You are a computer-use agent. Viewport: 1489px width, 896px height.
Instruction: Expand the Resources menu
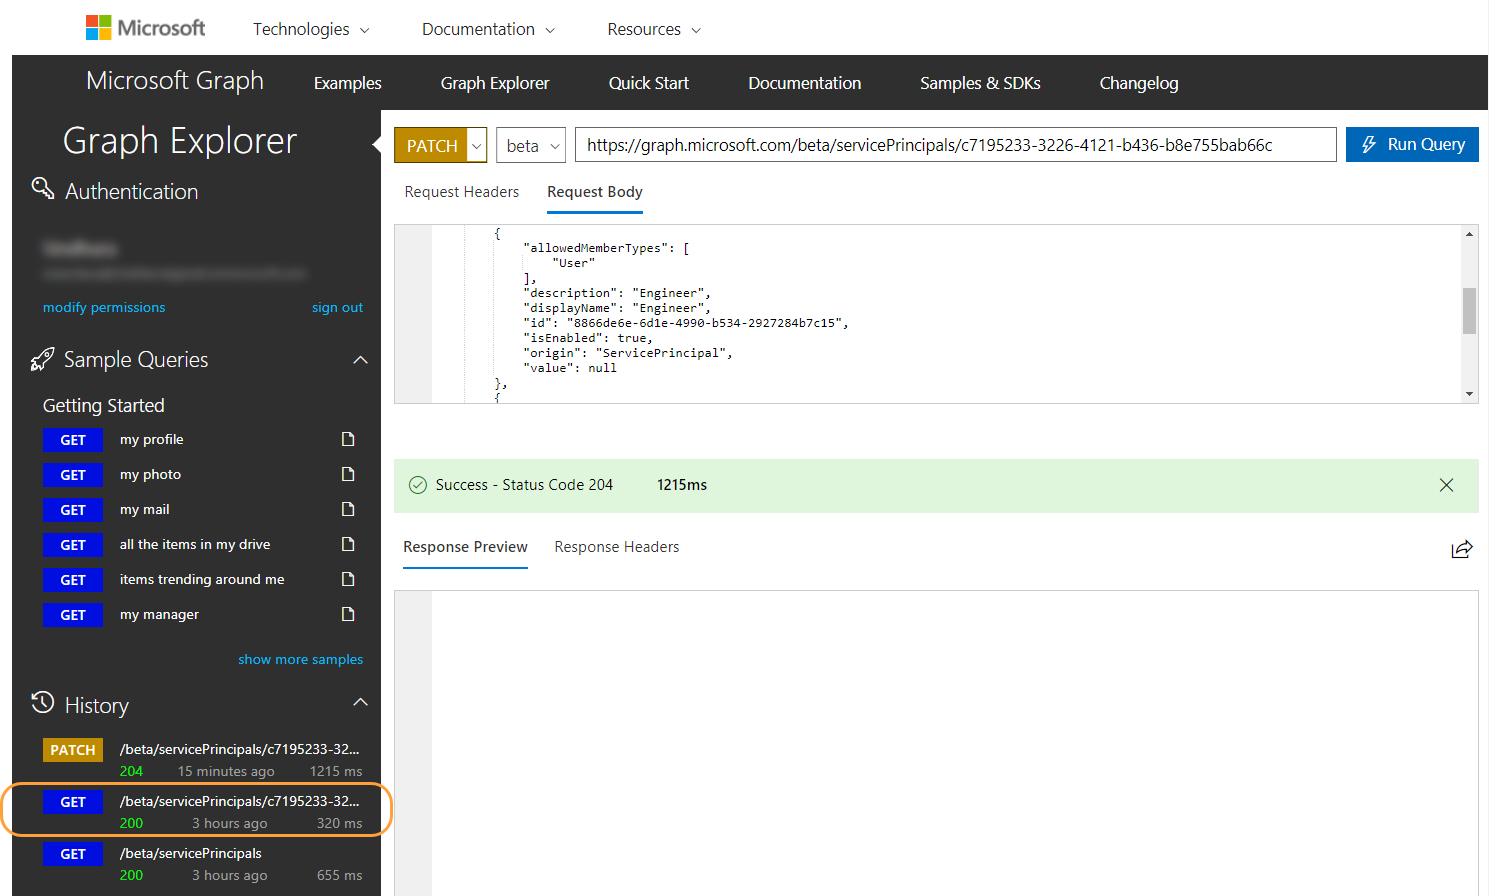coord(654,29)
